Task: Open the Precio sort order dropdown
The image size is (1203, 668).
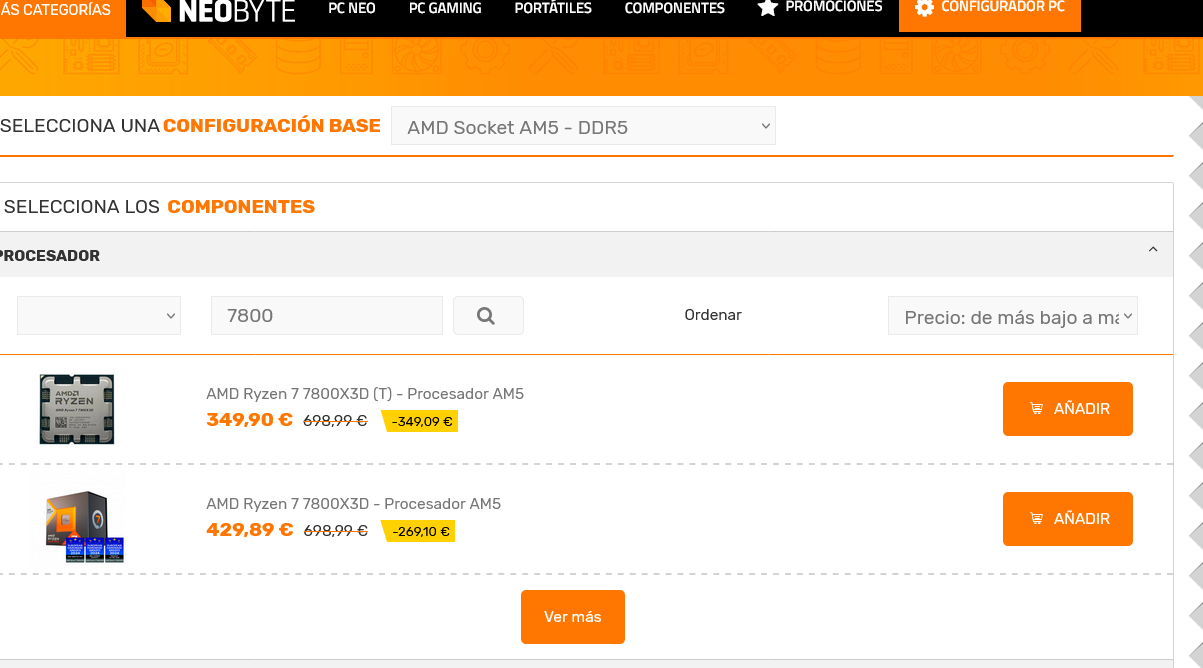Action: [x=1013, y=317]
